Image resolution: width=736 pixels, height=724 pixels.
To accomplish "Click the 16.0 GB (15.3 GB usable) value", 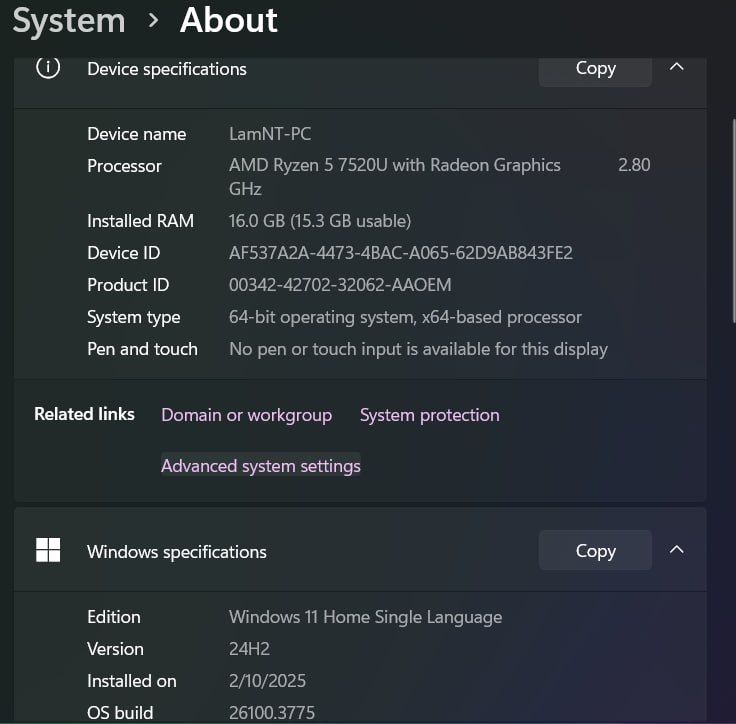I will tap(320, 221).
